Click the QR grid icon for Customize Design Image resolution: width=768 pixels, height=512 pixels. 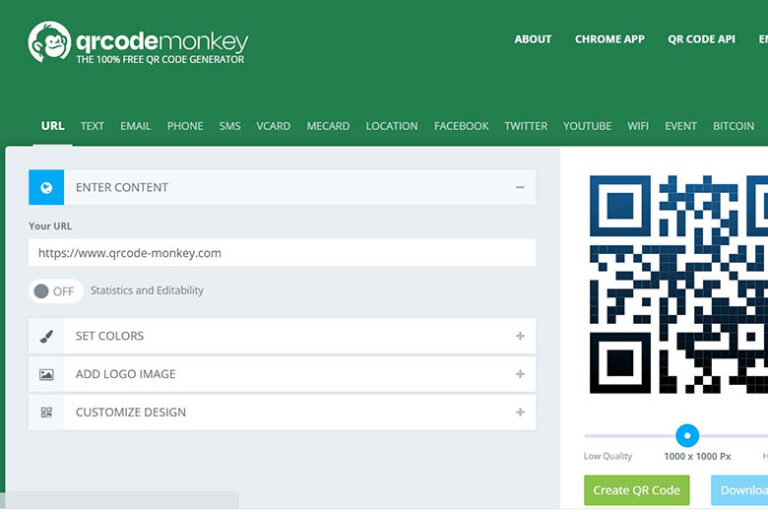[x=46, y=413]
